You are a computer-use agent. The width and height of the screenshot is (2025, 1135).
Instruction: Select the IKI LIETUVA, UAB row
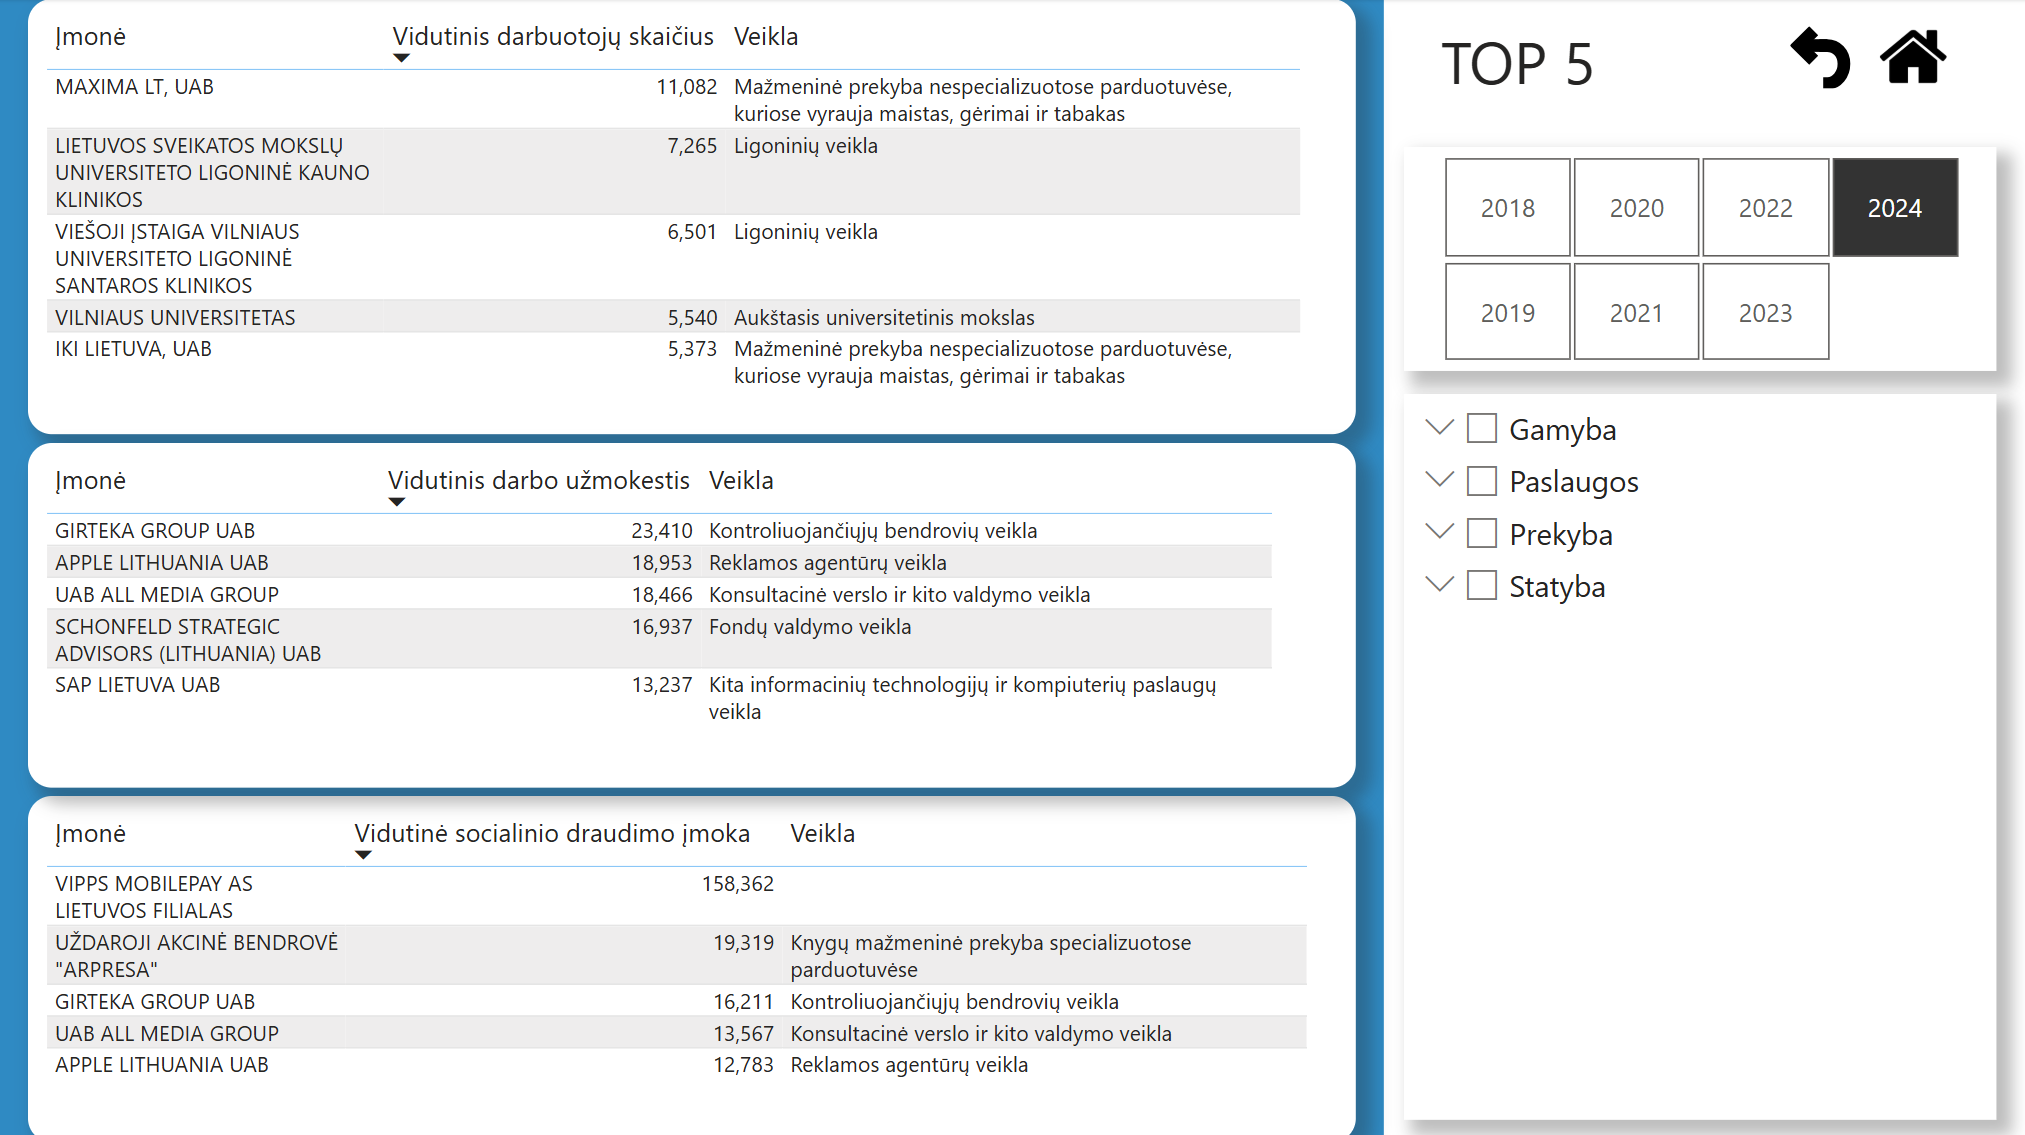[673, 362]
